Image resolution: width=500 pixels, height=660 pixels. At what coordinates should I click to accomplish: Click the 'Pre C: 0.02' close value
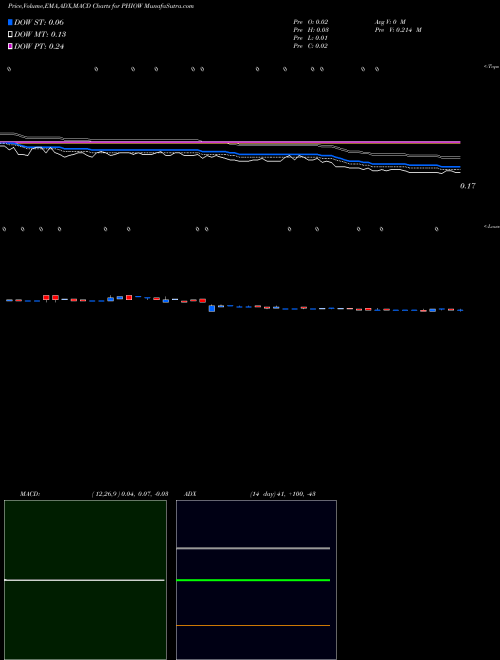tap(311, 46)
